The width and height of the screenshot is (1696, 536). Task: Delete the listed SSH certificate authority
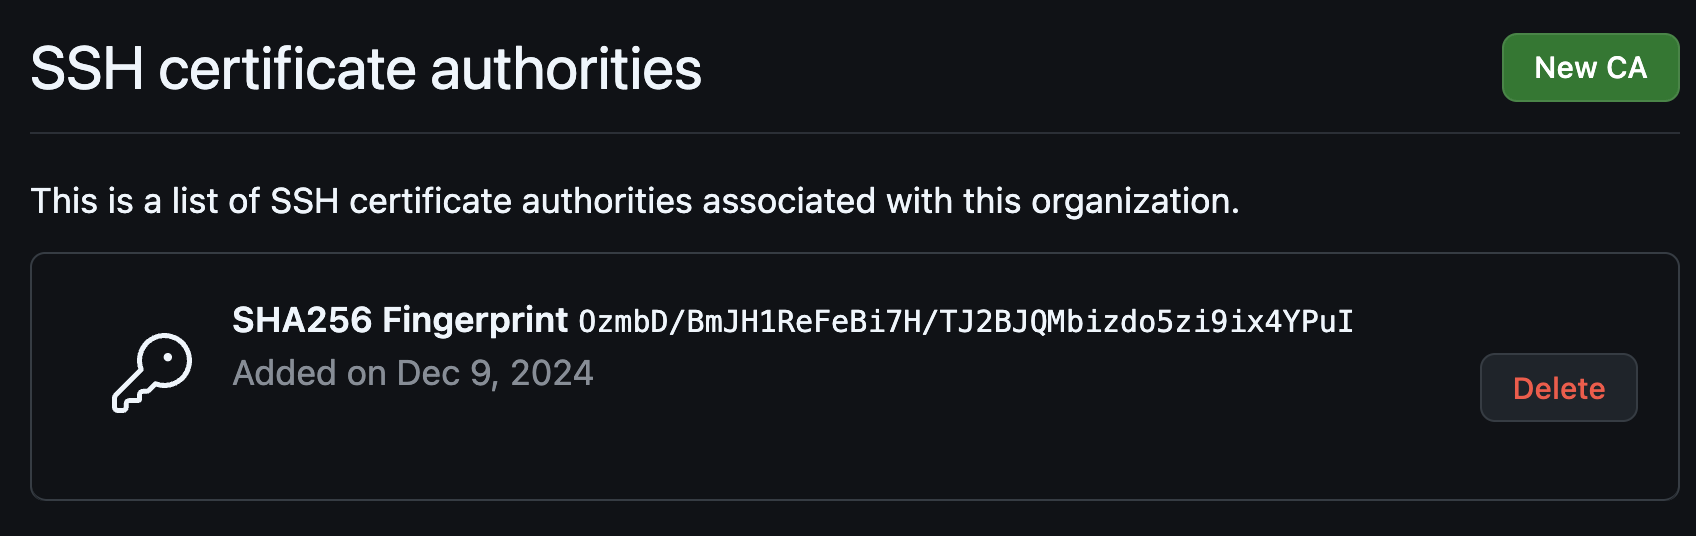(x=1558, y=388)
